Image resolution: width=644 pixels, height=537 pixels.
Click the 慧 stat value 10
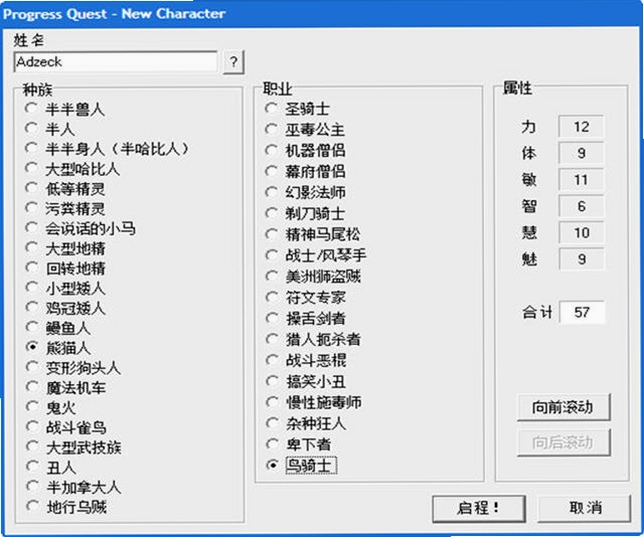coord(581,233)
